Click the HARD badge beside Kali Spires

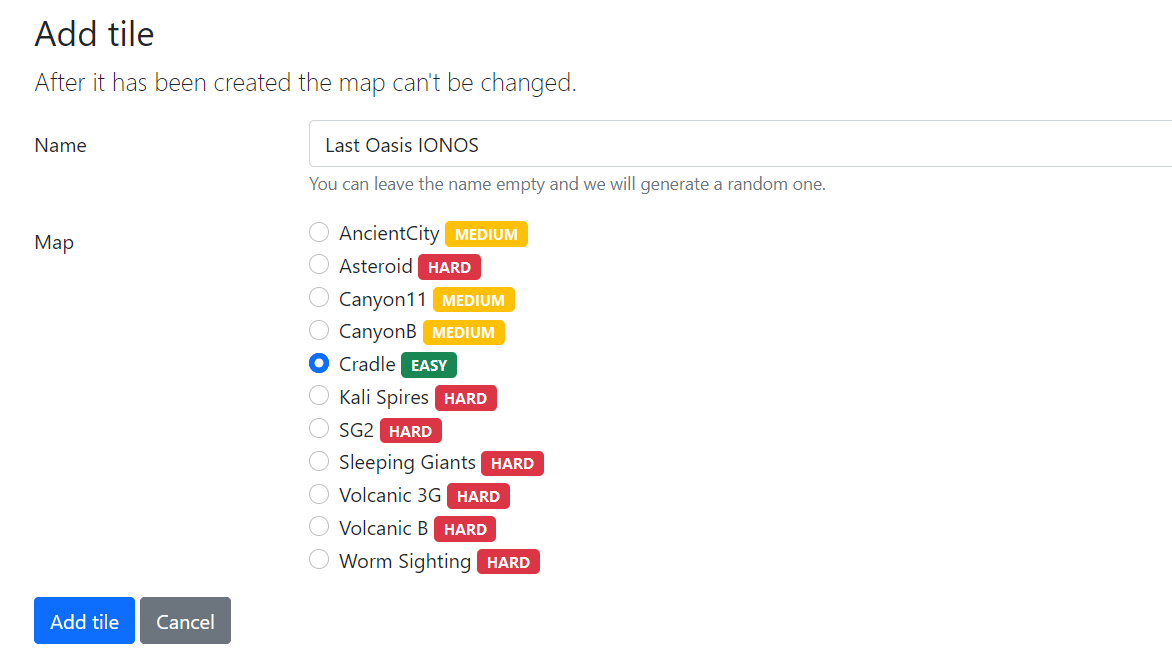point(466,398)
